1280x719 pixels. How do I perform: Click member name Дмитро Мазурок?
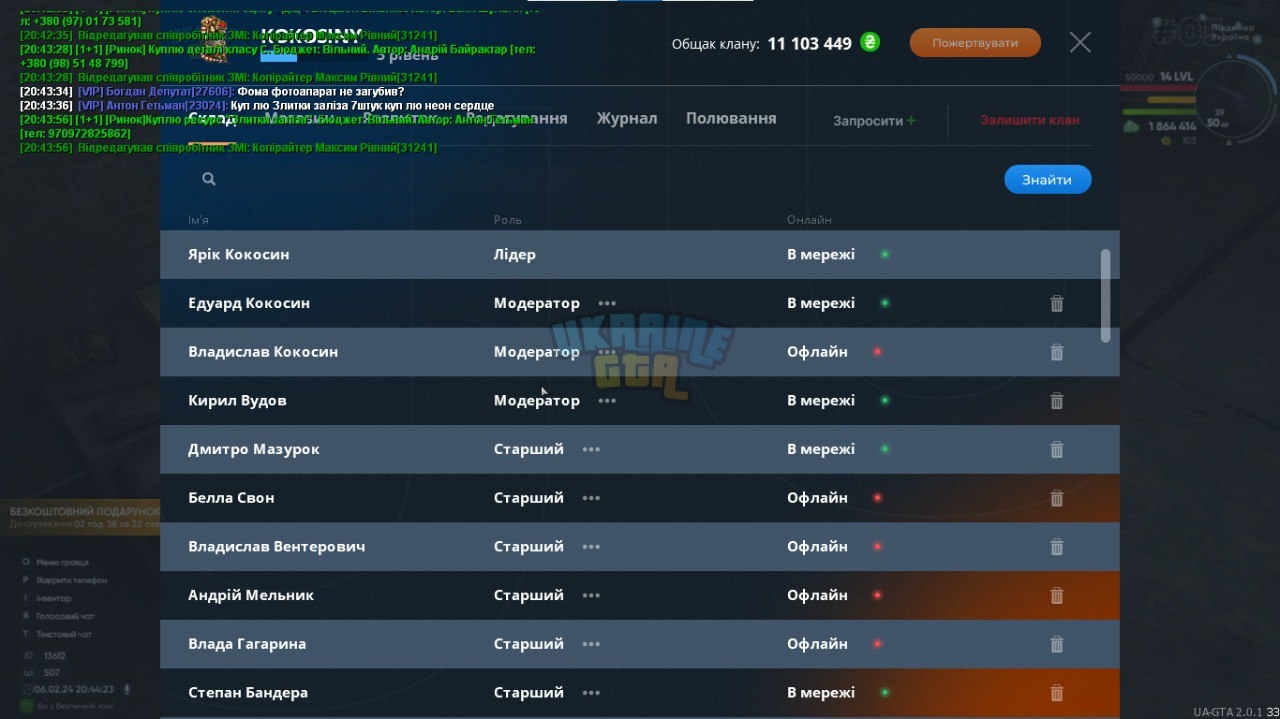coord(254,450)
